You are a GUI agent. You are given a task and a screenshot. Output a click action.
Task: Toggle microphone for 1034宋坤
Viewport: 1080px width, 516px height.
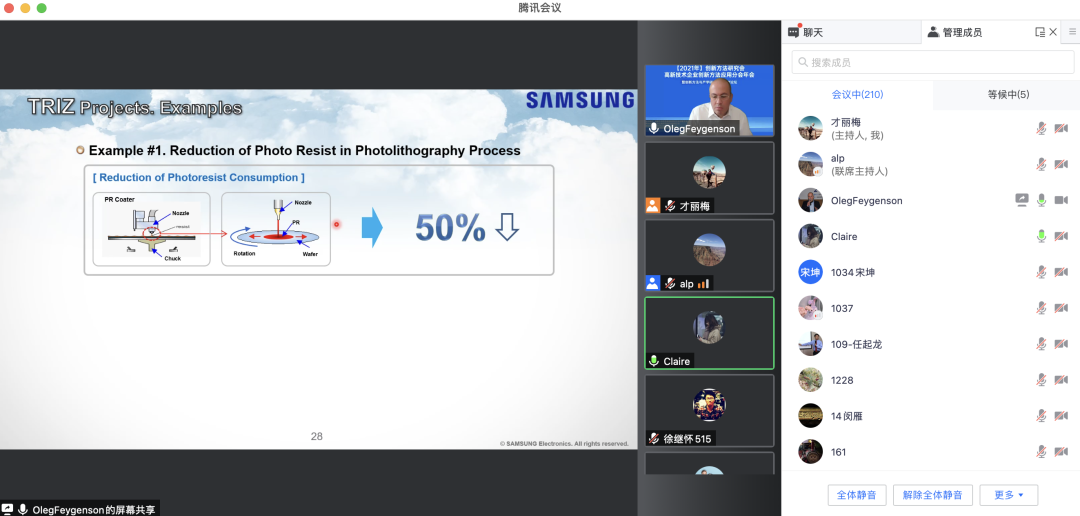(1041, 272)
